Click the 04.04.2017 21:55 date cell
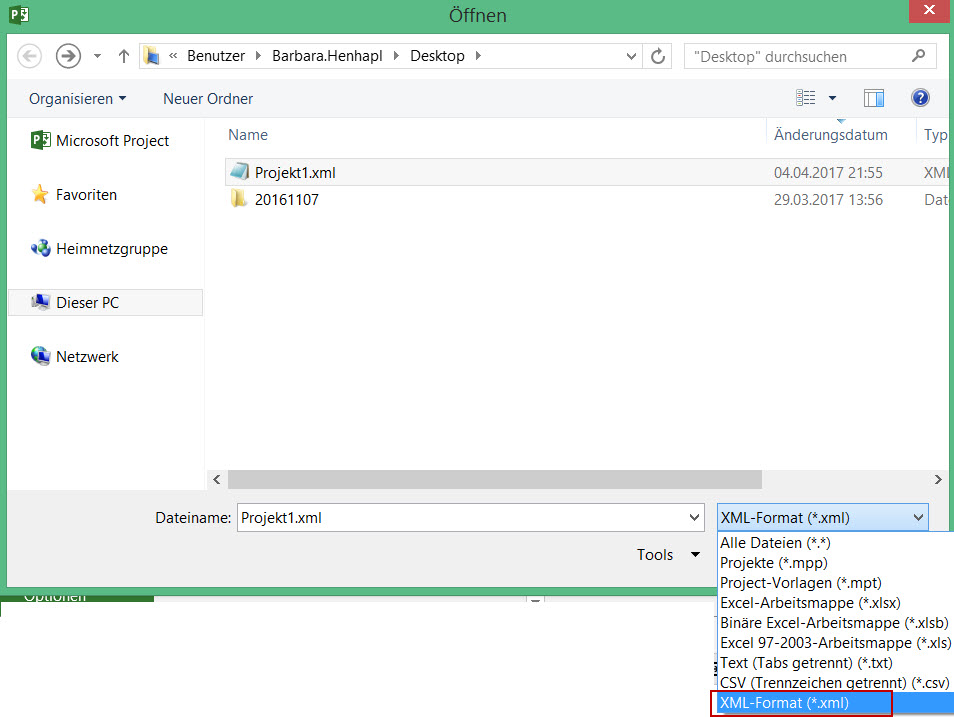 click(828, 173)
